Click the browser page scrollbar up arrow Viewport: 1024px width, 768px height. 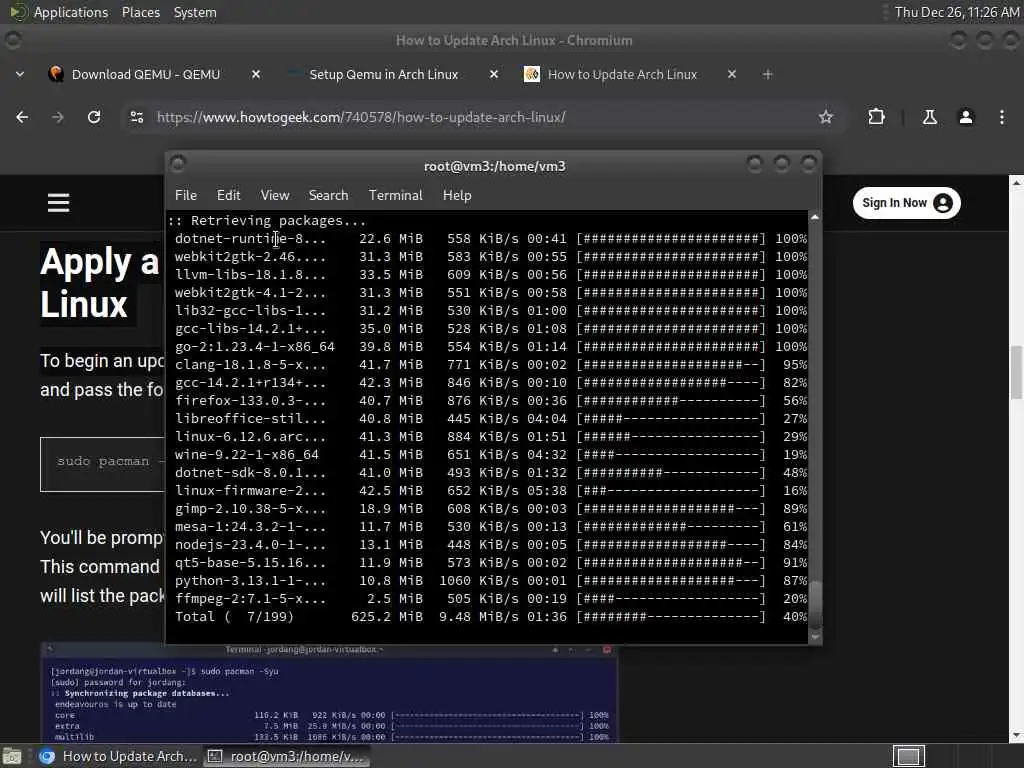[1016, 183]
